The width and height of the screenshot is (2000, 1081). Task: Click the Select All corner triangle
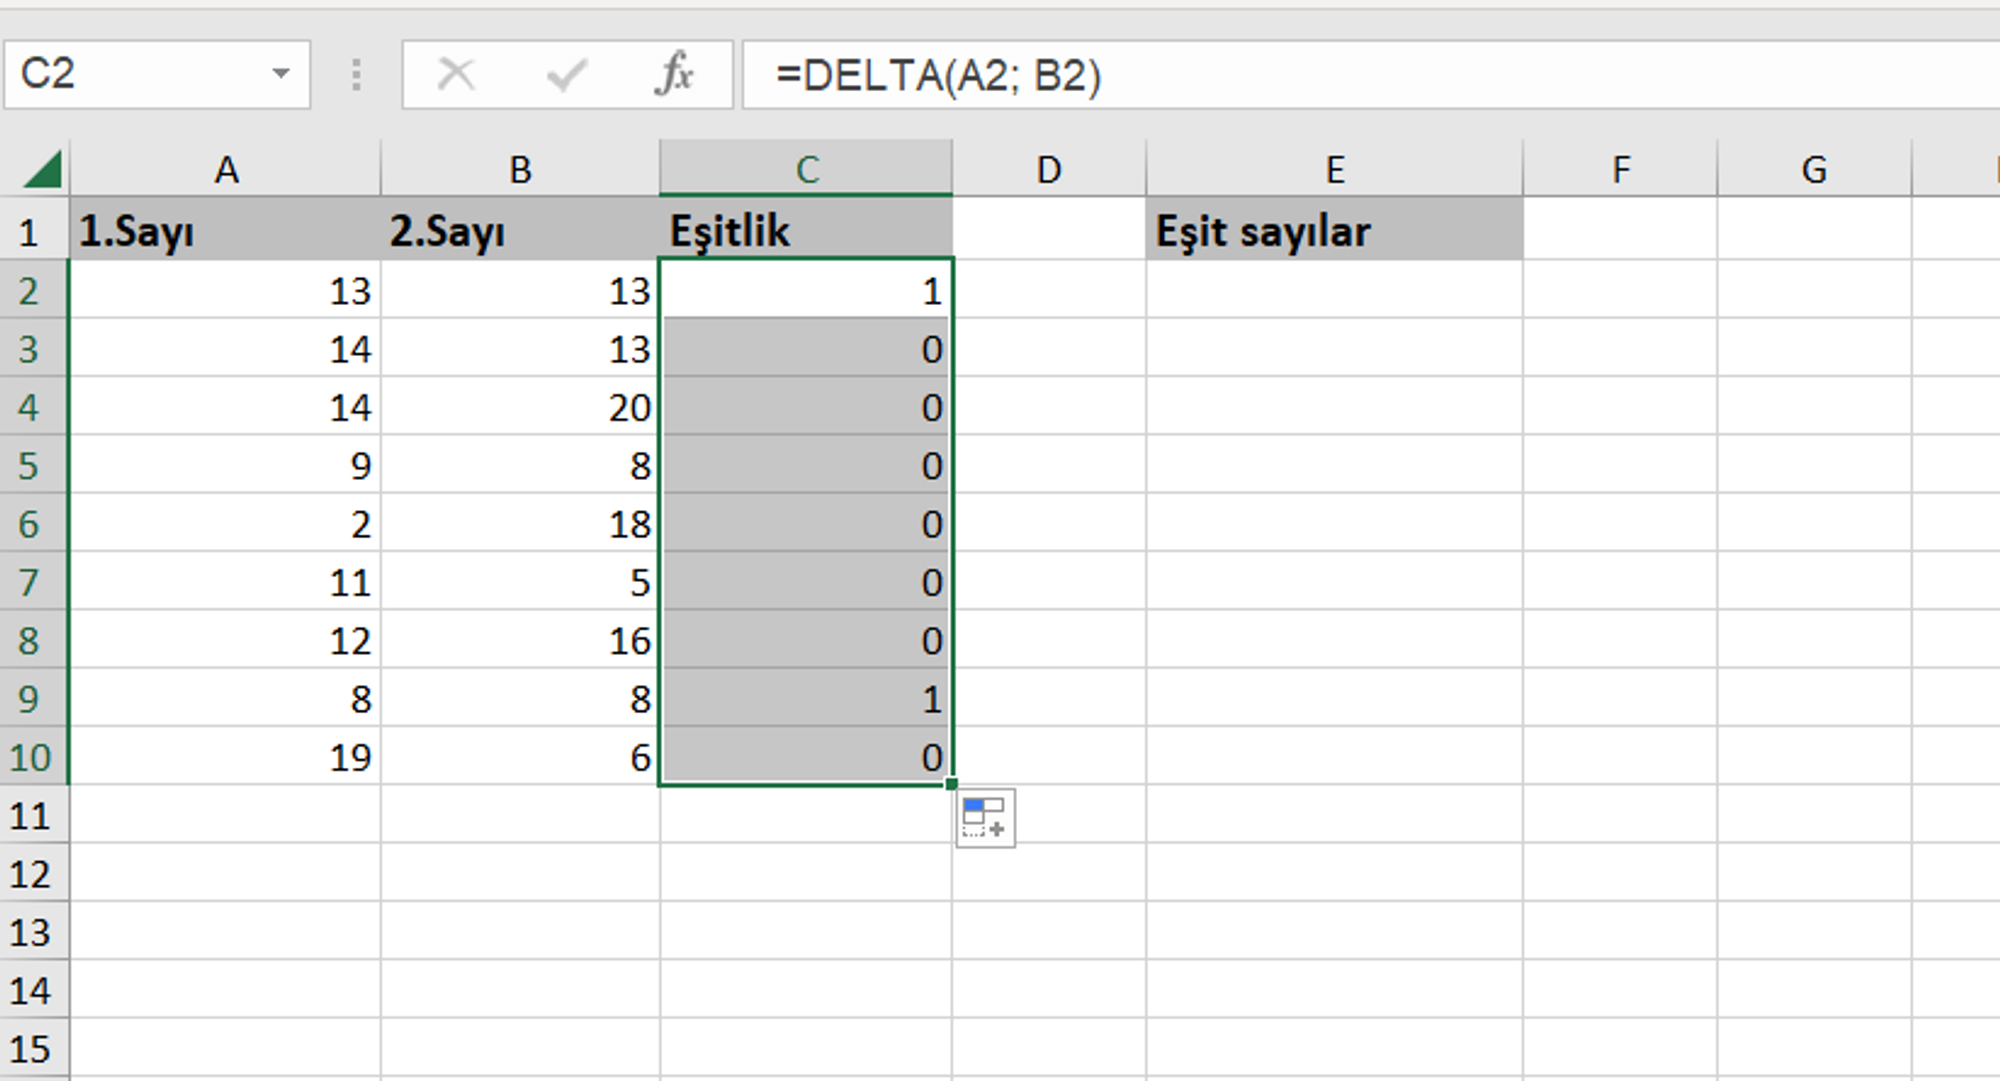click(x=42, y=168)
